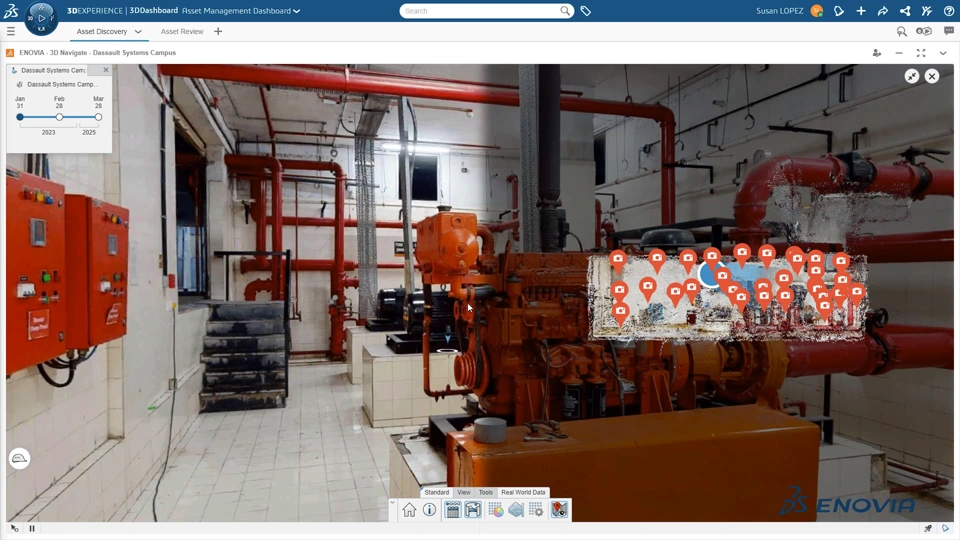
Task: Open the point cloud grid settings gear tool
Action: coord(536,509)
